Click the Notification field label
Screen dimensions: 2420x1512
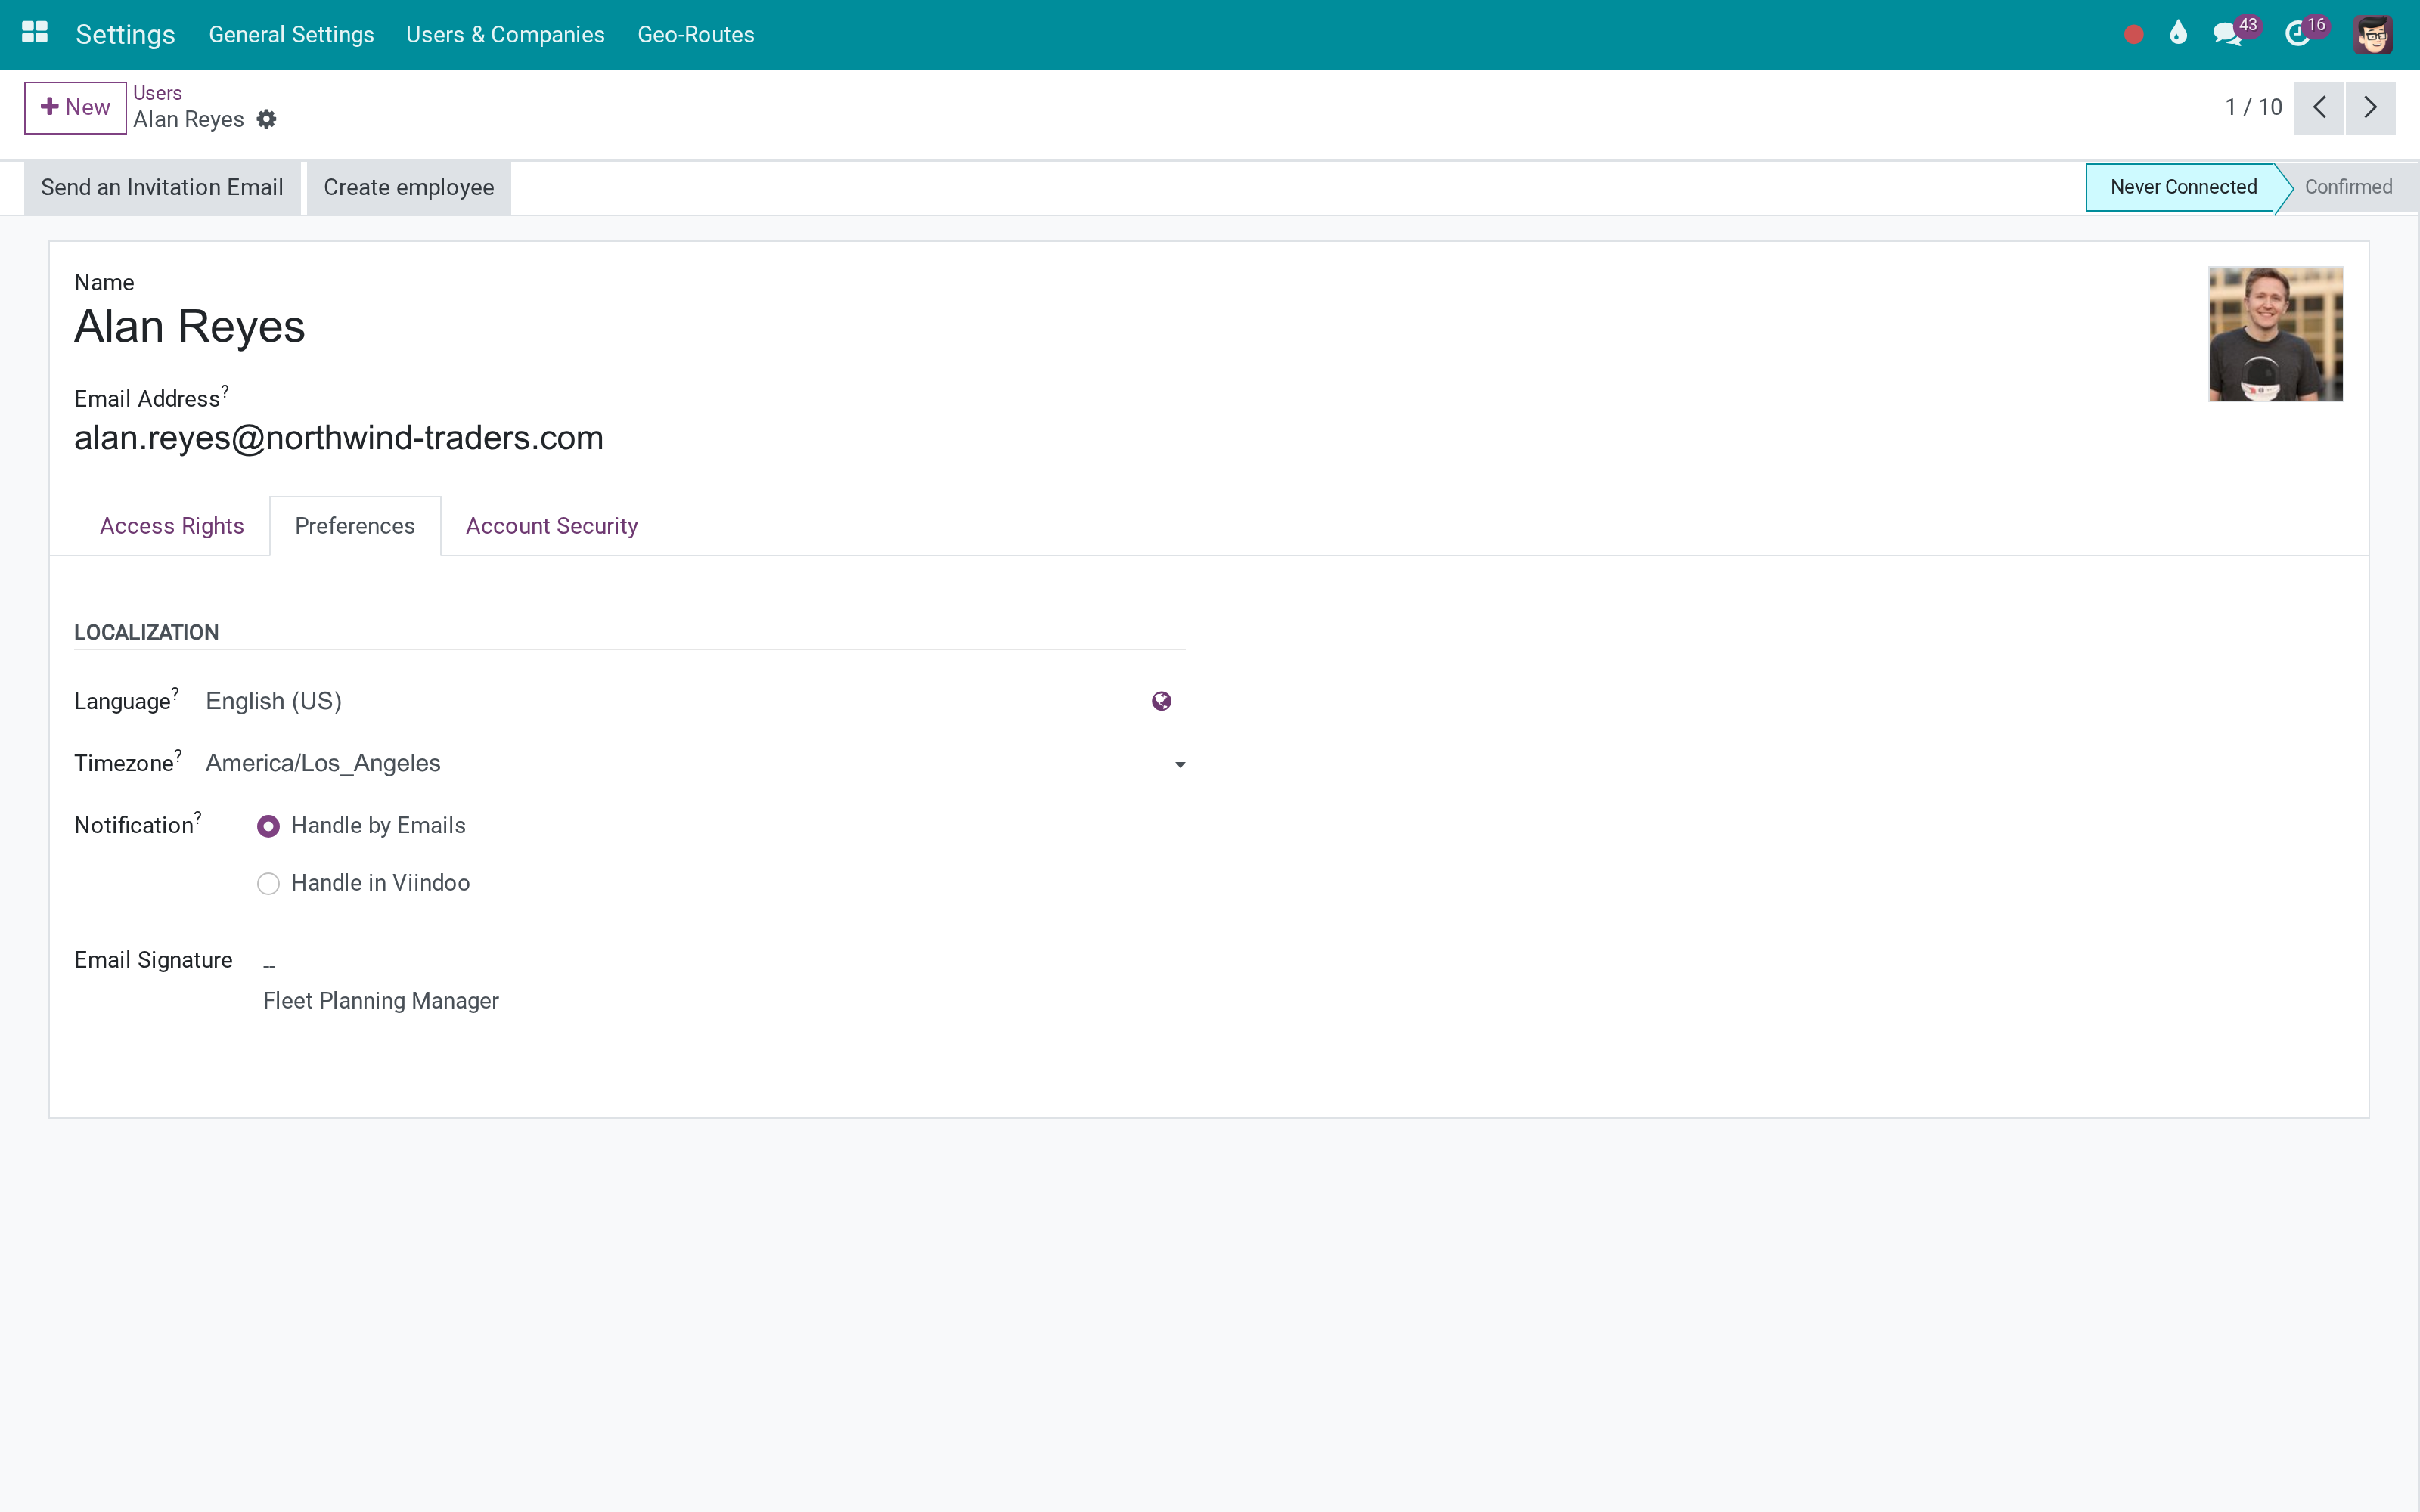[137, 825]
